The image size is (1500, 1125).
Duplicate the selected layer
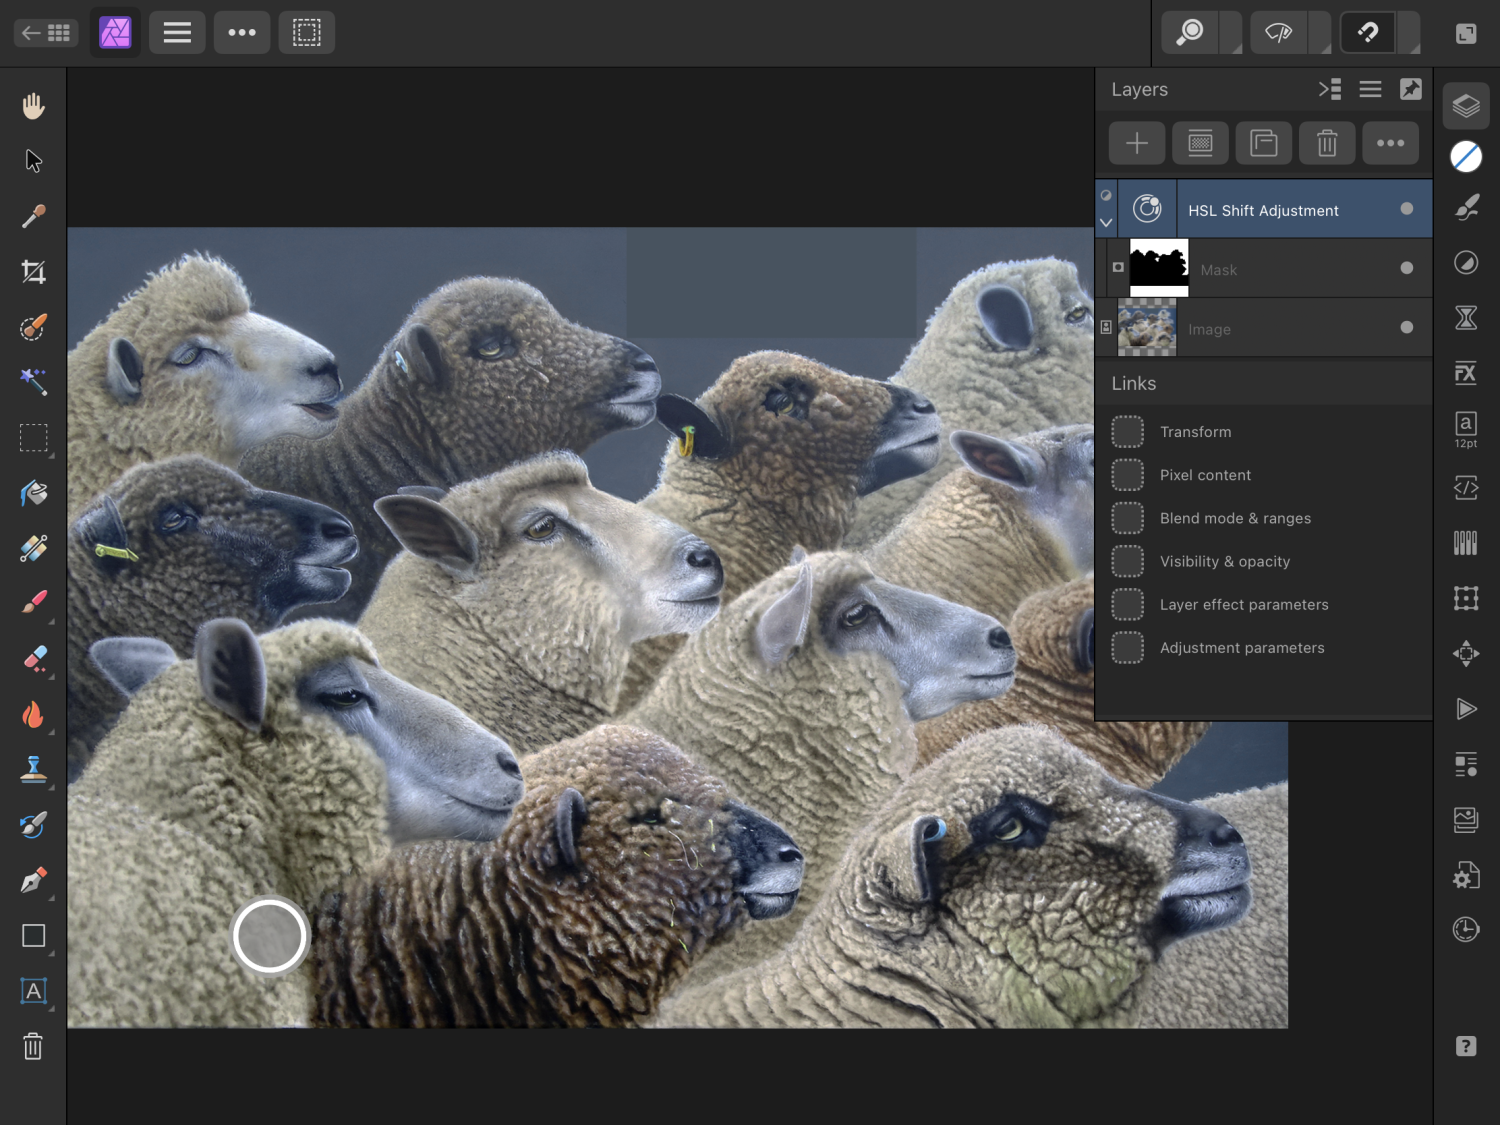click(x=1263, y=142)
